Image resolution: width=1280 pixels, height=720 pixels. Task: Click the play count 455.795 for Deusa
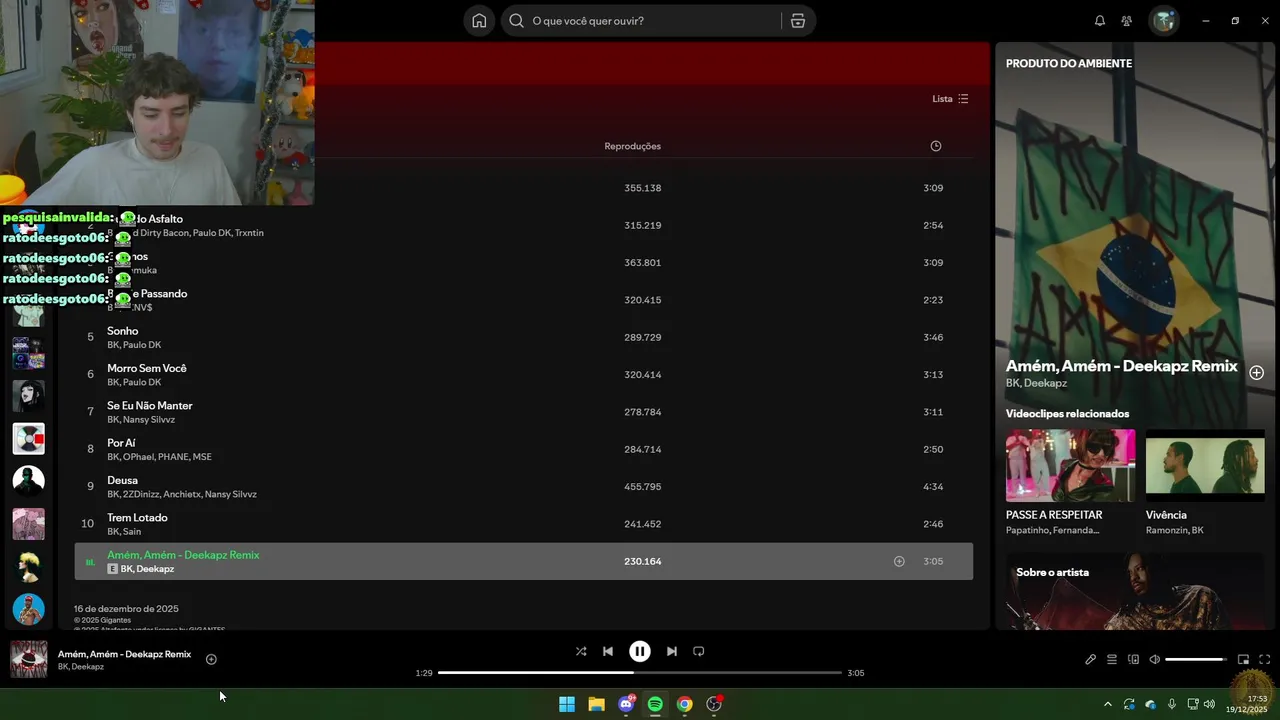point(642,487)
